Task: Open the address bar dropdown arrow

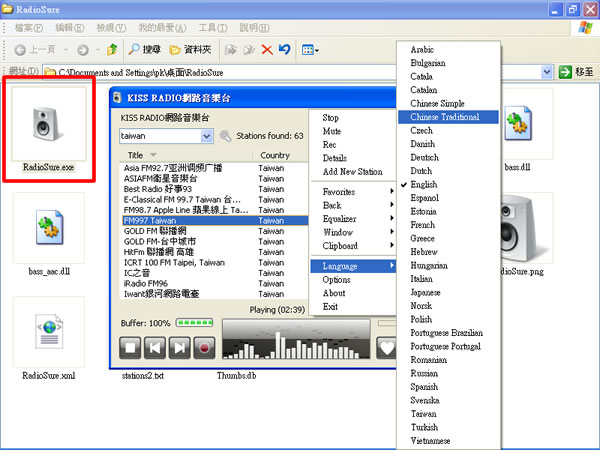Action: pos(547,72)
